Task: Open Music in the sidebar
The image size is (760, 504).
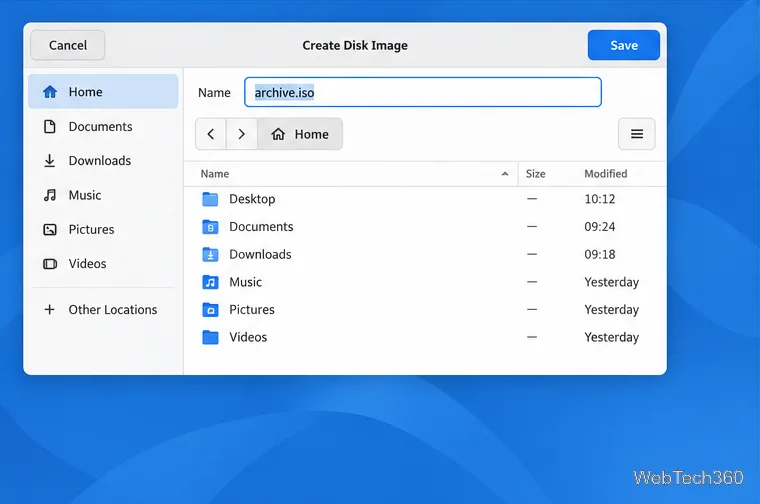Action: tap(103, 195)
